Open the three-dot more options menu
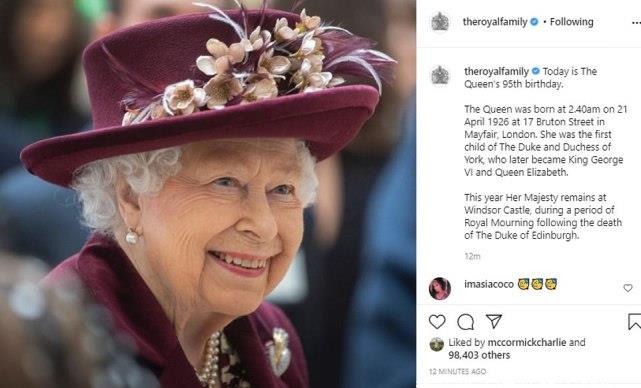Viewport: 641px width, 388px height. tap(636, 23)
